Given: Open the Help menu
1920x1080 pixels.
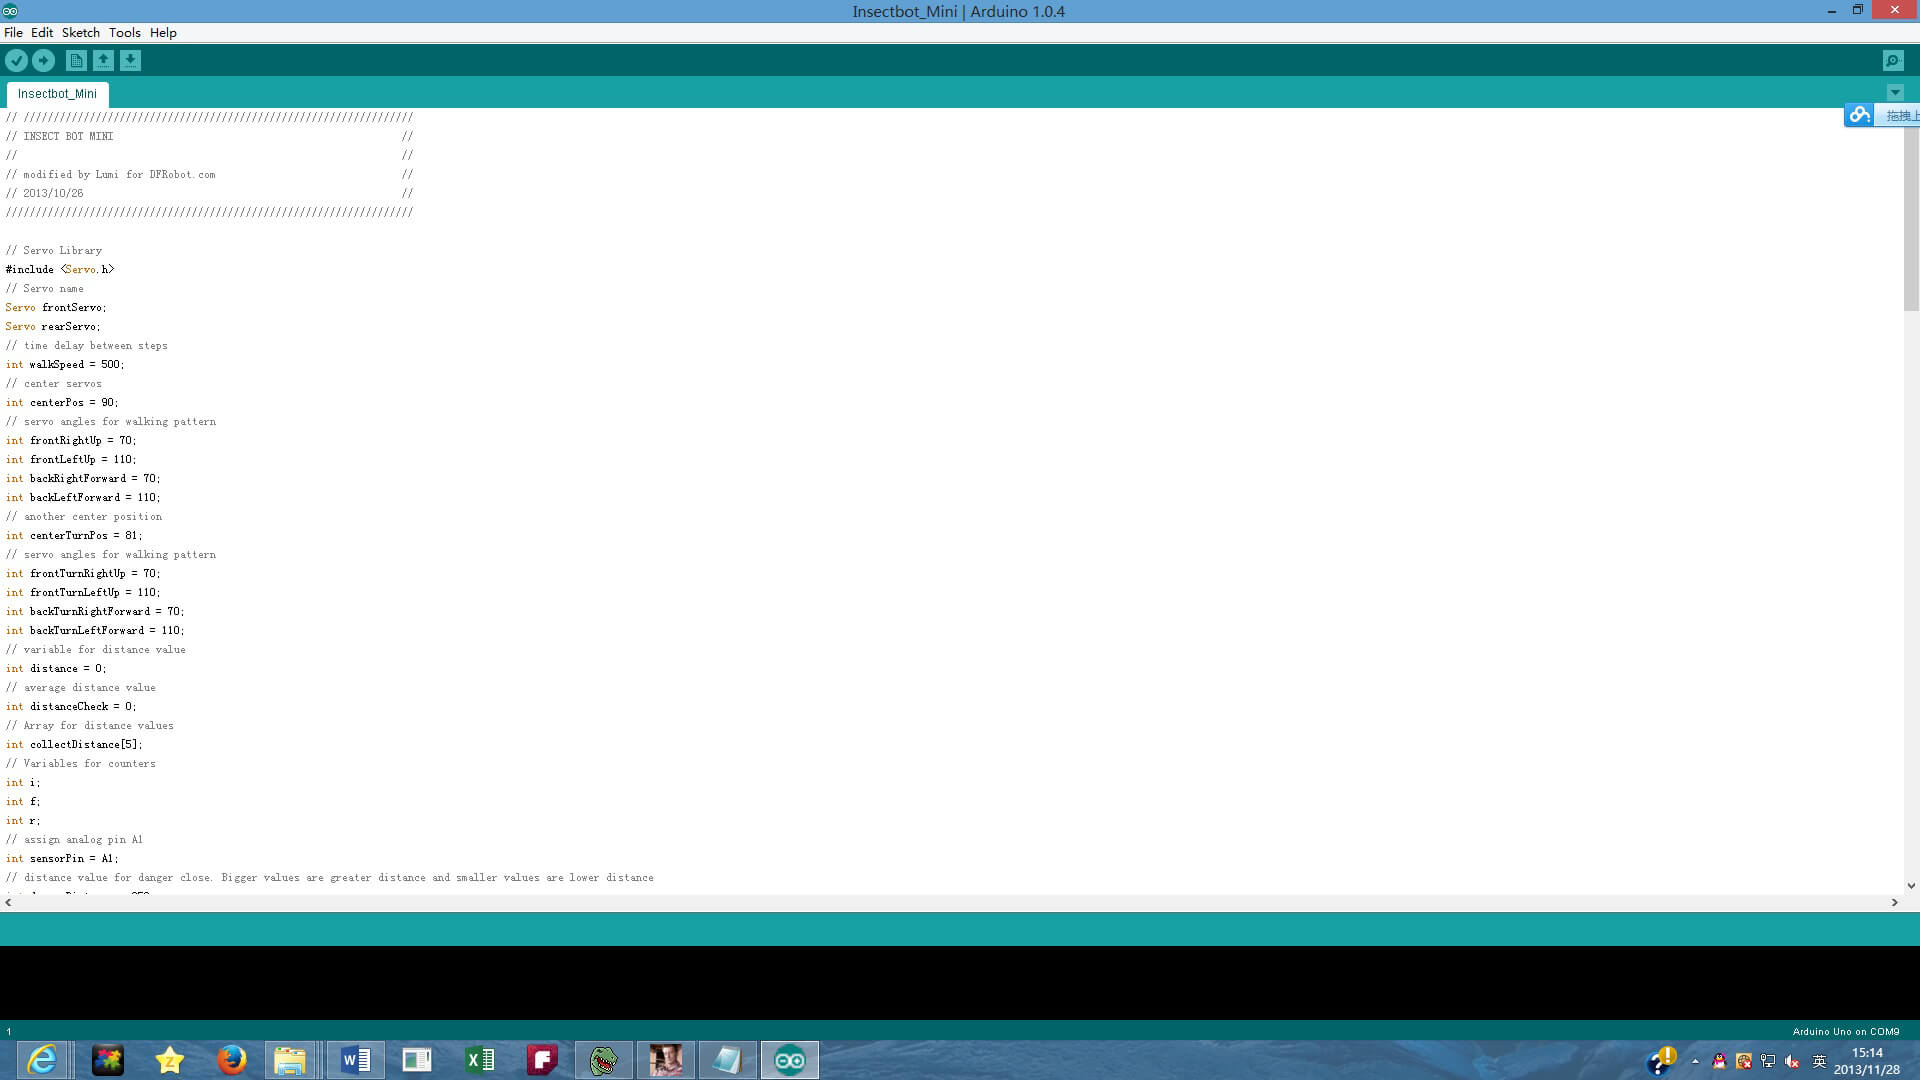Looking at the screenshot, I should point(163,33).
